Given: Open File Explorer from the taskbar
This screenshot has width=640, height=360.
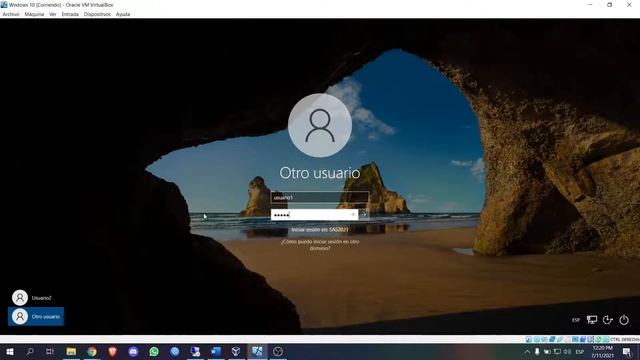Looking at the screenshot, I should coord(71,351).
